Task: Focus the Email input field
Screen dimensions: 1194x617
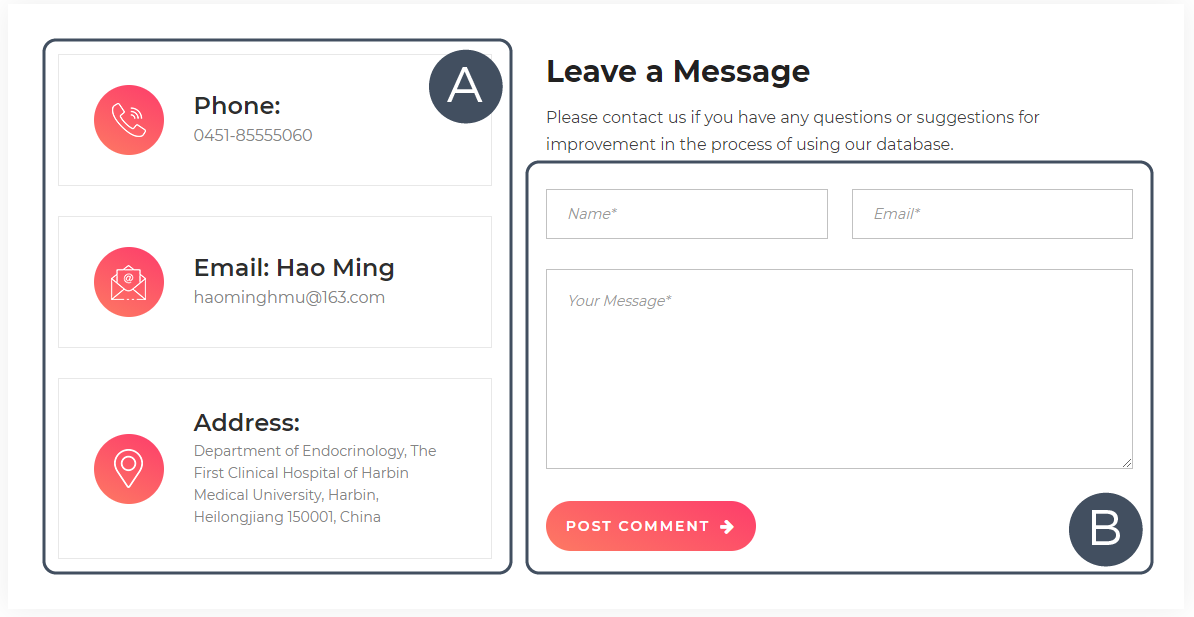Action: (992, 214)
